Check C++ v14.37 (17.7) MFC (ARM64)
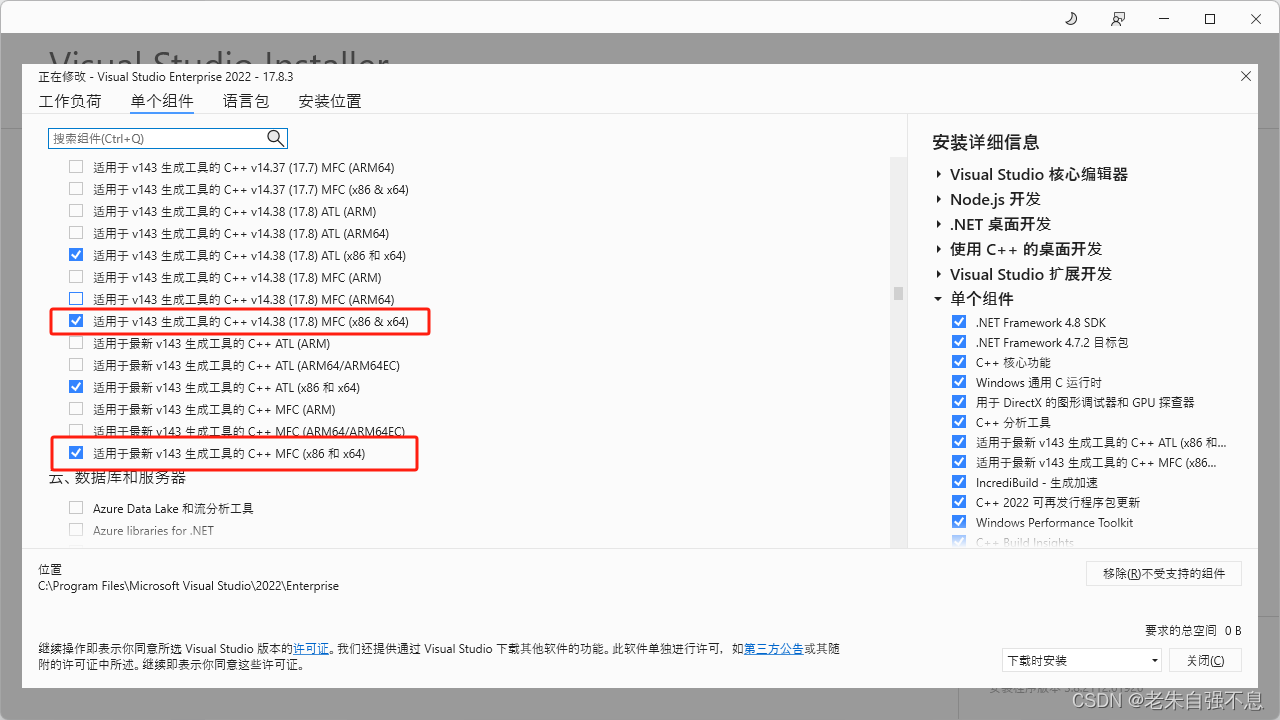The width and height of the screenshot is (1280, 720). (x=76, y=167)
